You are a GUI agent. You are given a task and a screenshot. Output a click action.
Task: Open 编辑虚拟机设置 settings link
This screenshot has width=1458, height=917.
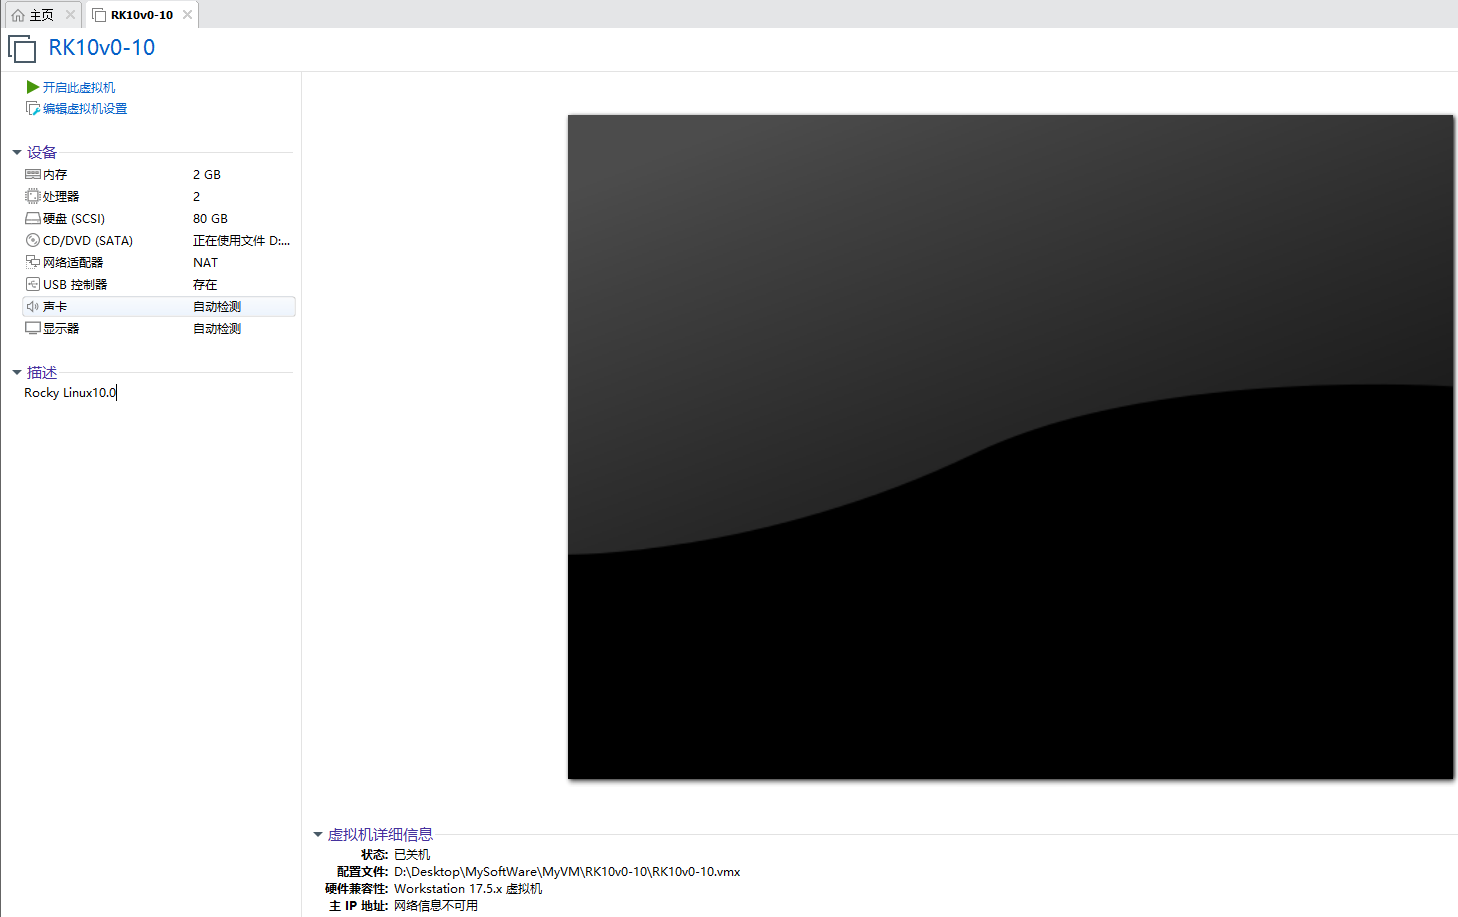82,108
